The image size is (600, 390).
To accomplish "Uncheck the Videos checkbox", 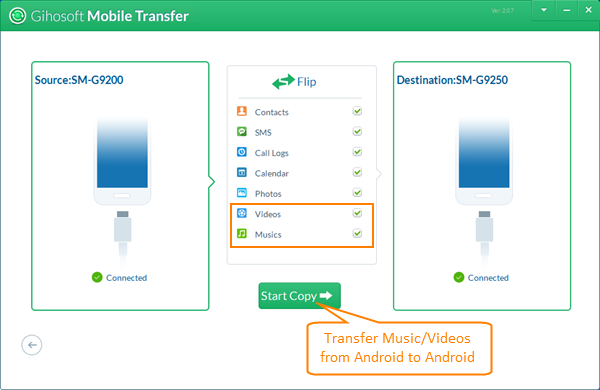I will 357,213.
